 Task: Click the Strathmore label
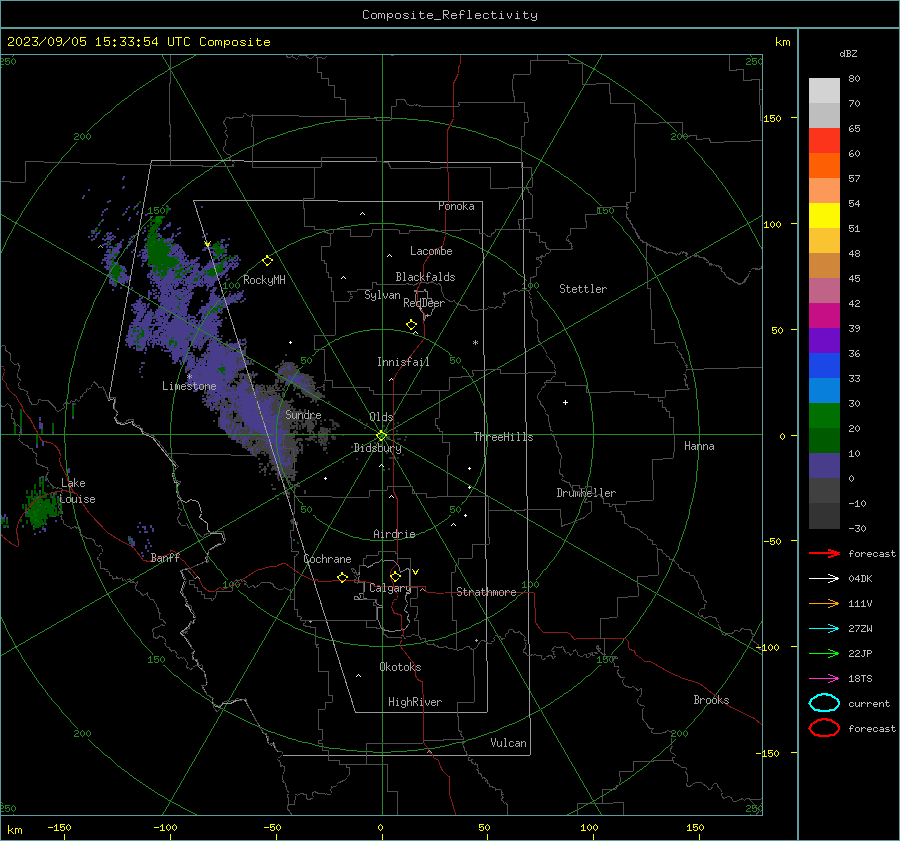(x=486, y=592)
